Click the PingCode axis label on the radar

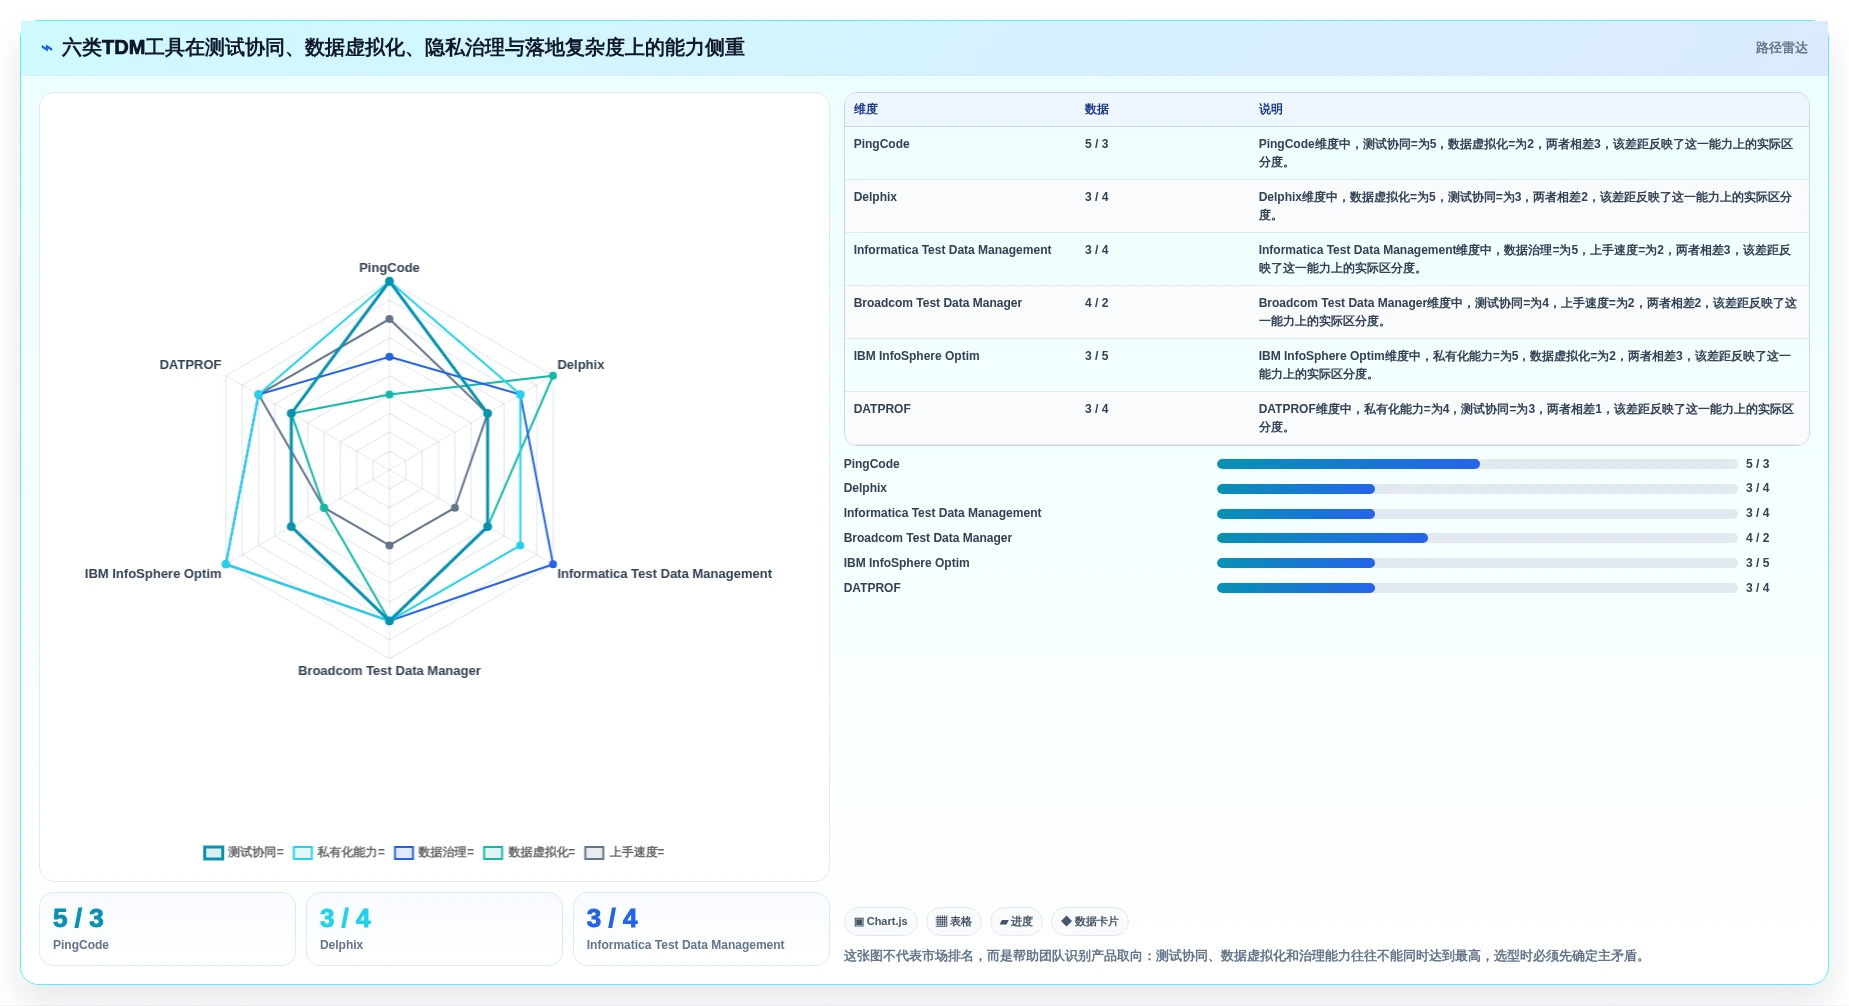pyautogui.click(x=389, y=268)
